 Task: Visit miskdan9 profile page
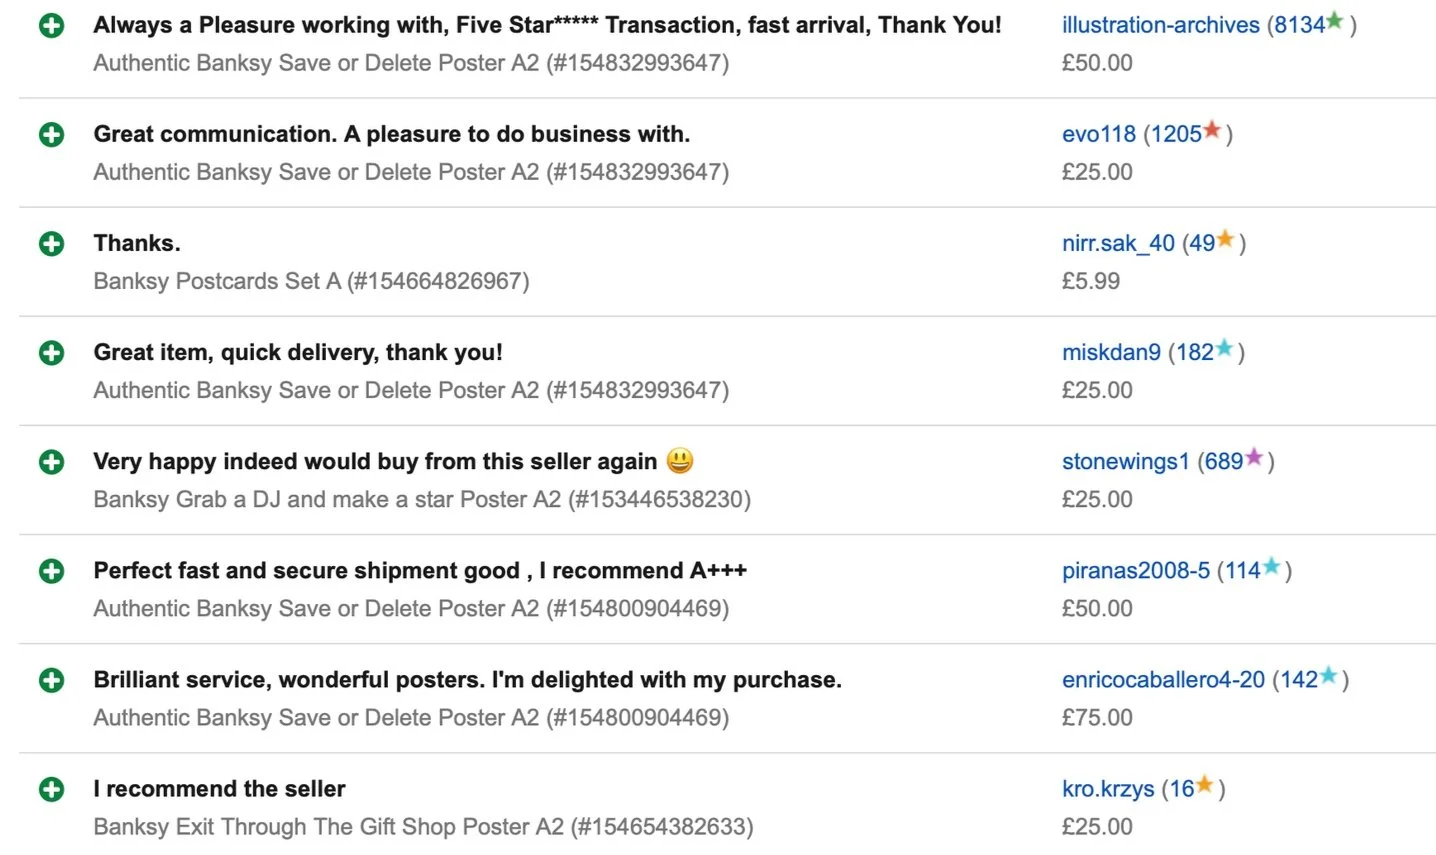1110,352
